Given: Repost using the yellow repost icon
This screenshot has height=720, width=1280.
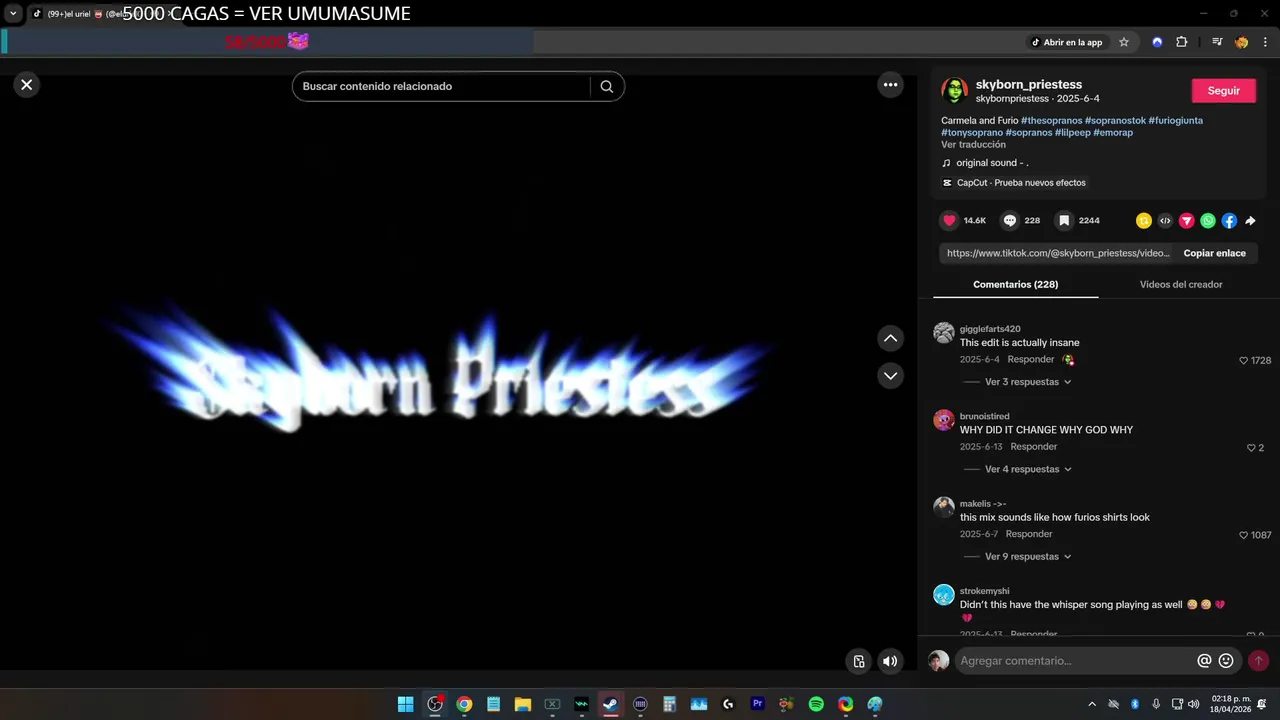Looking at the screenshot, I should 1144,221.
